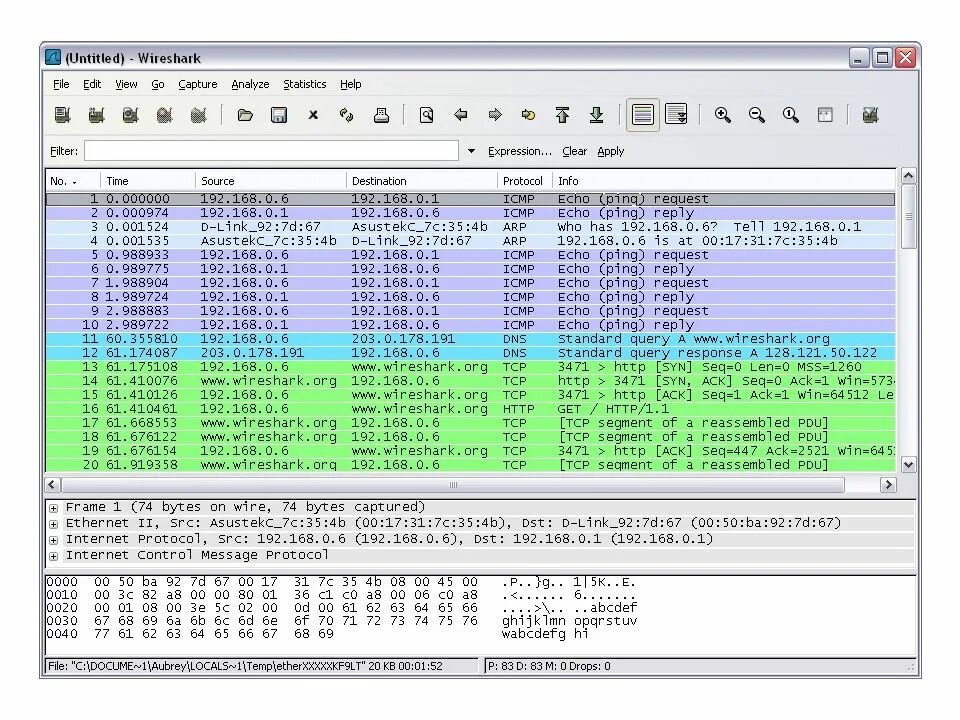
Task: Select packet 12 DNS query response row
Action: 471,353
